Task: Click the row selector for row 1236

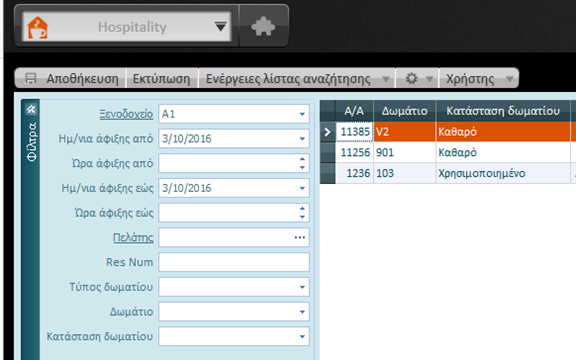Action: 327,173
